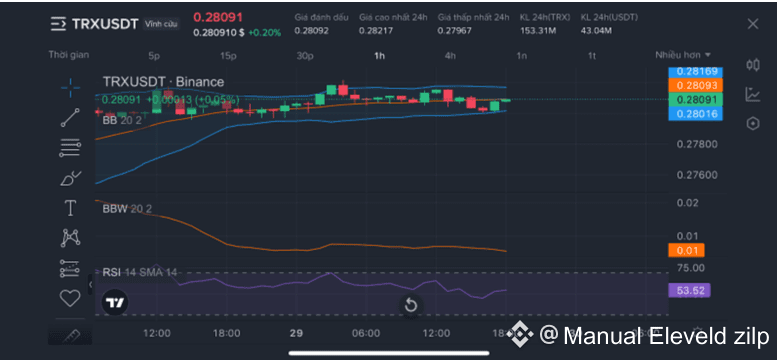Expand the Nhiều hơn timeframe dropdown
777x360 pixels.
[683, 55]
